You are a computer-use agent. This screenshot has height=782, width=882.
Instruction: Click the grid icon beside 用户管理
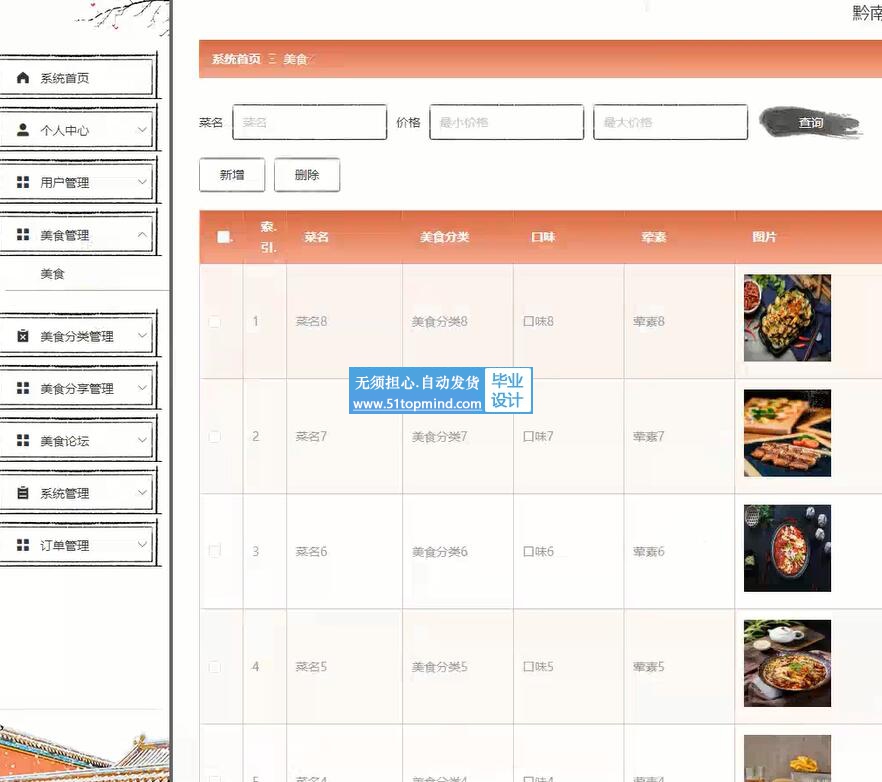(23, 183)
